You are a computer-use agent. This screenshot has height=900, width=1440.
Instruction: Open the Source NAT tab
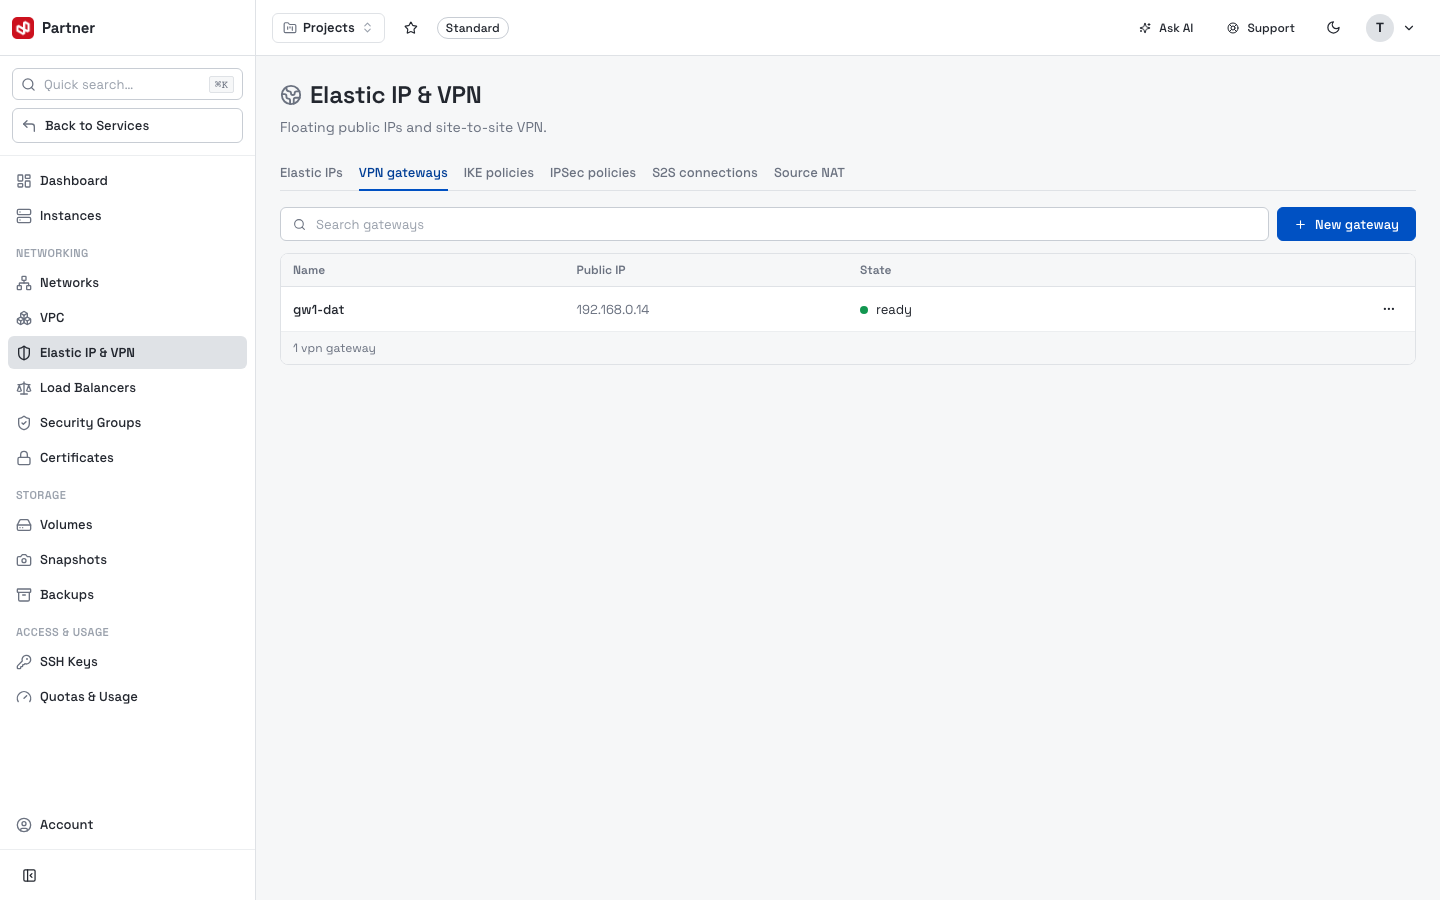(x=809, y=173)
